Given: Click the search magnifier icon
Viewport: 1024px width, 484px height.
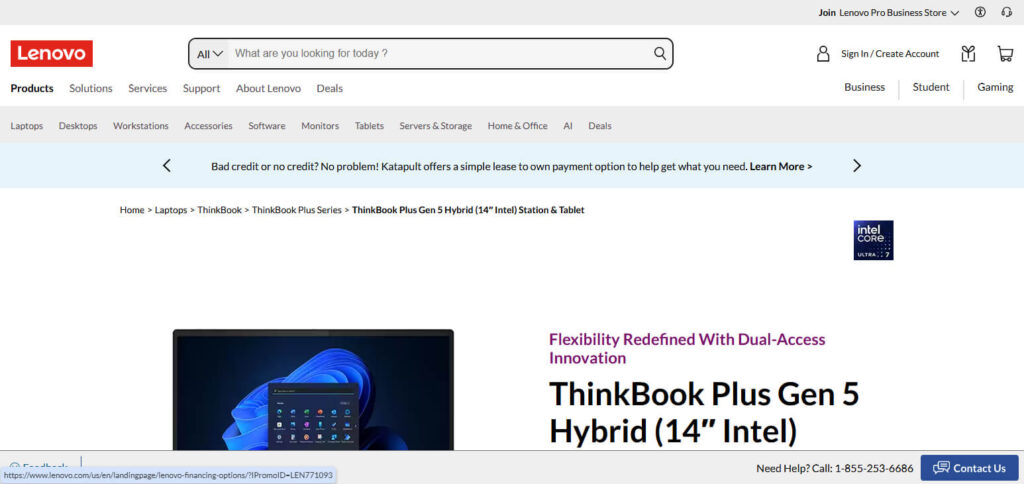Looking at the screenshot, I should tap(660, 54).
